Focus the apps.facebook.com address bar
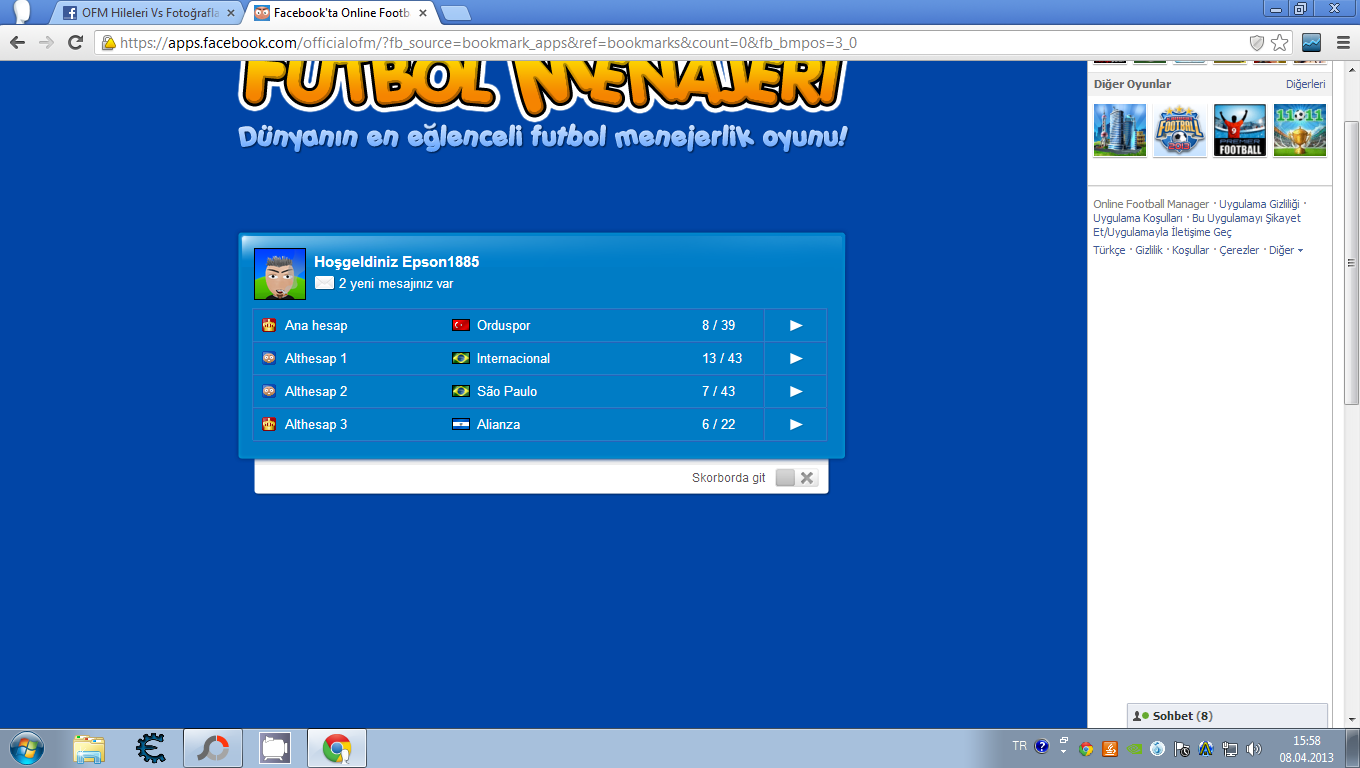Image resolution: width=1360 pixels, height=768 pixels. tap(675, 43)
